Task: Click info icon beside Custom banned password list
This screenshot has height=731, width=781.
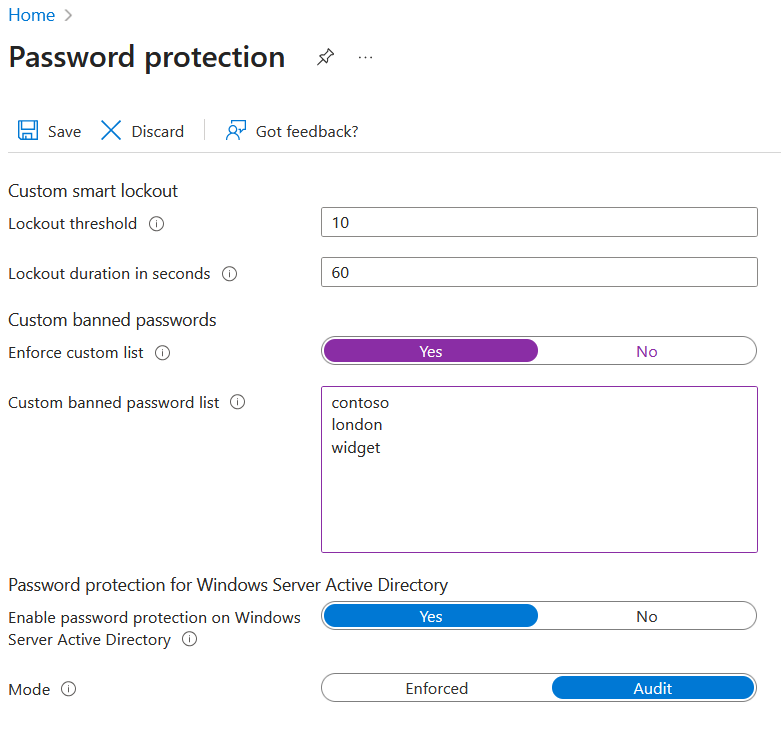Action: 238,403
